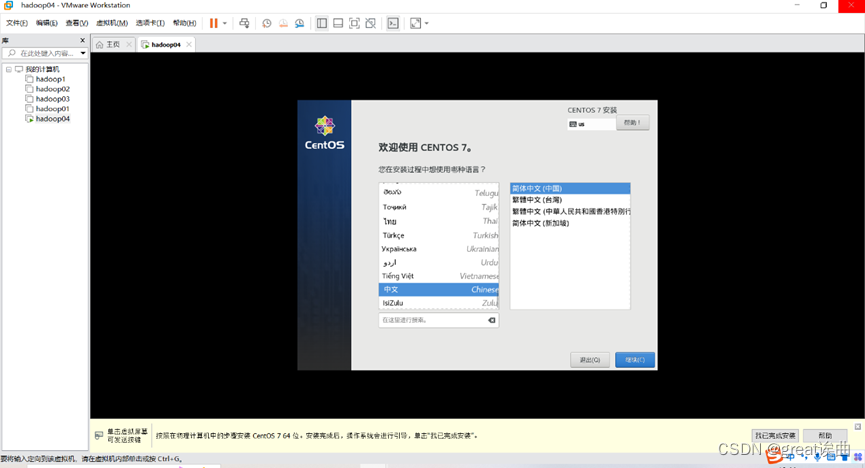
Task: Enter full screen mode icon
Action: (355, 23)
